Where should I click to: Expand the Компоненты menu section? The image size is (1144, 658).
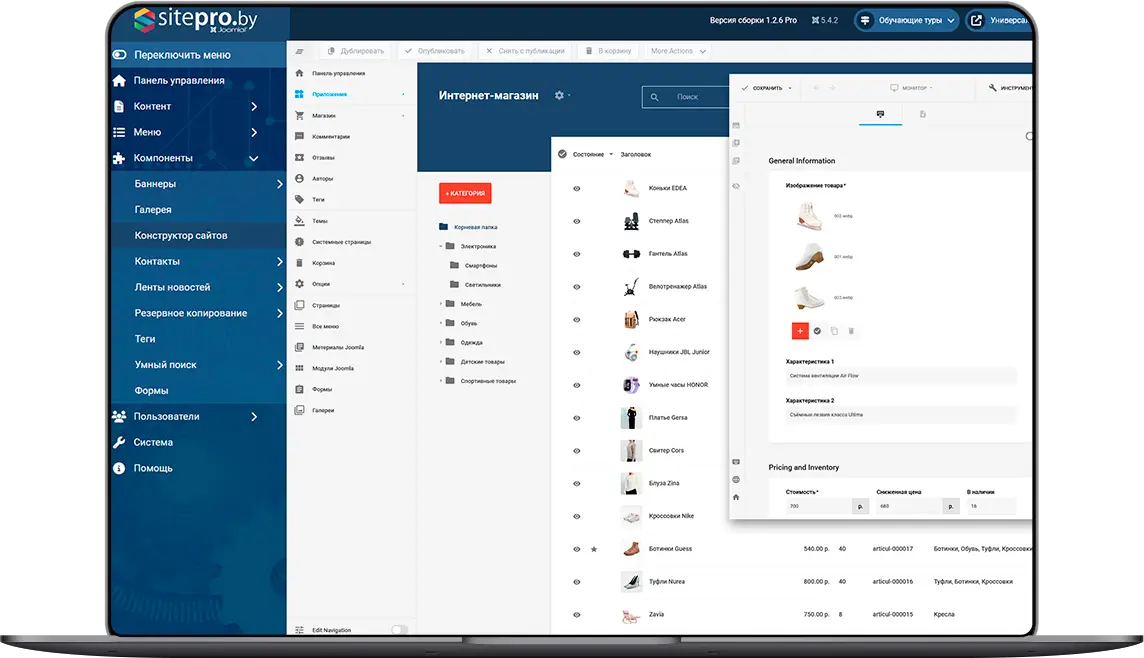click(253, 158)
